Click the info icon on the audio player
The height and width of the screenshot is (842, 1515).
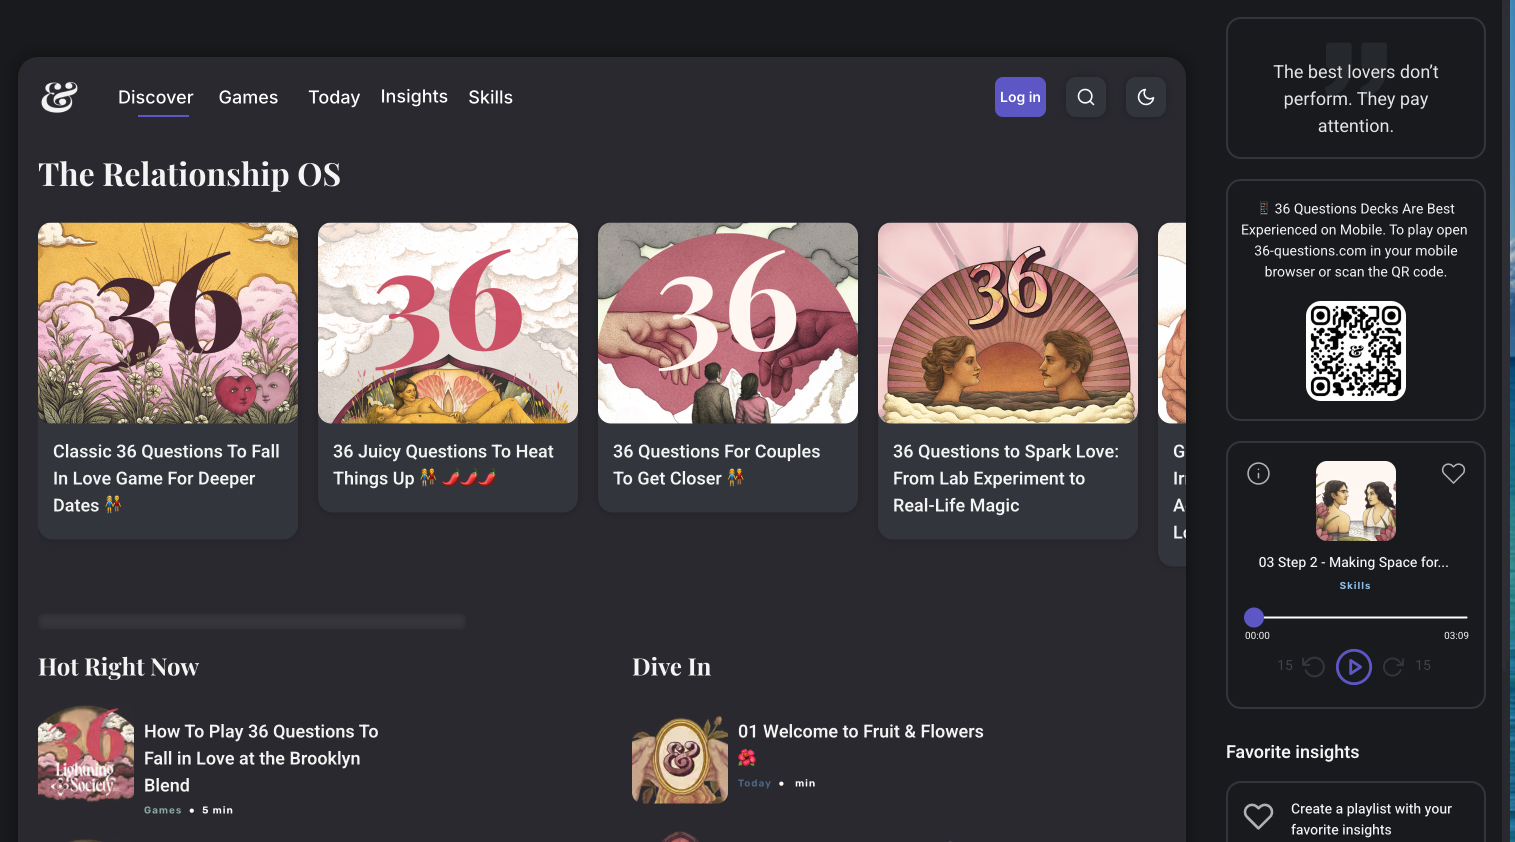tap(1258, 473)
